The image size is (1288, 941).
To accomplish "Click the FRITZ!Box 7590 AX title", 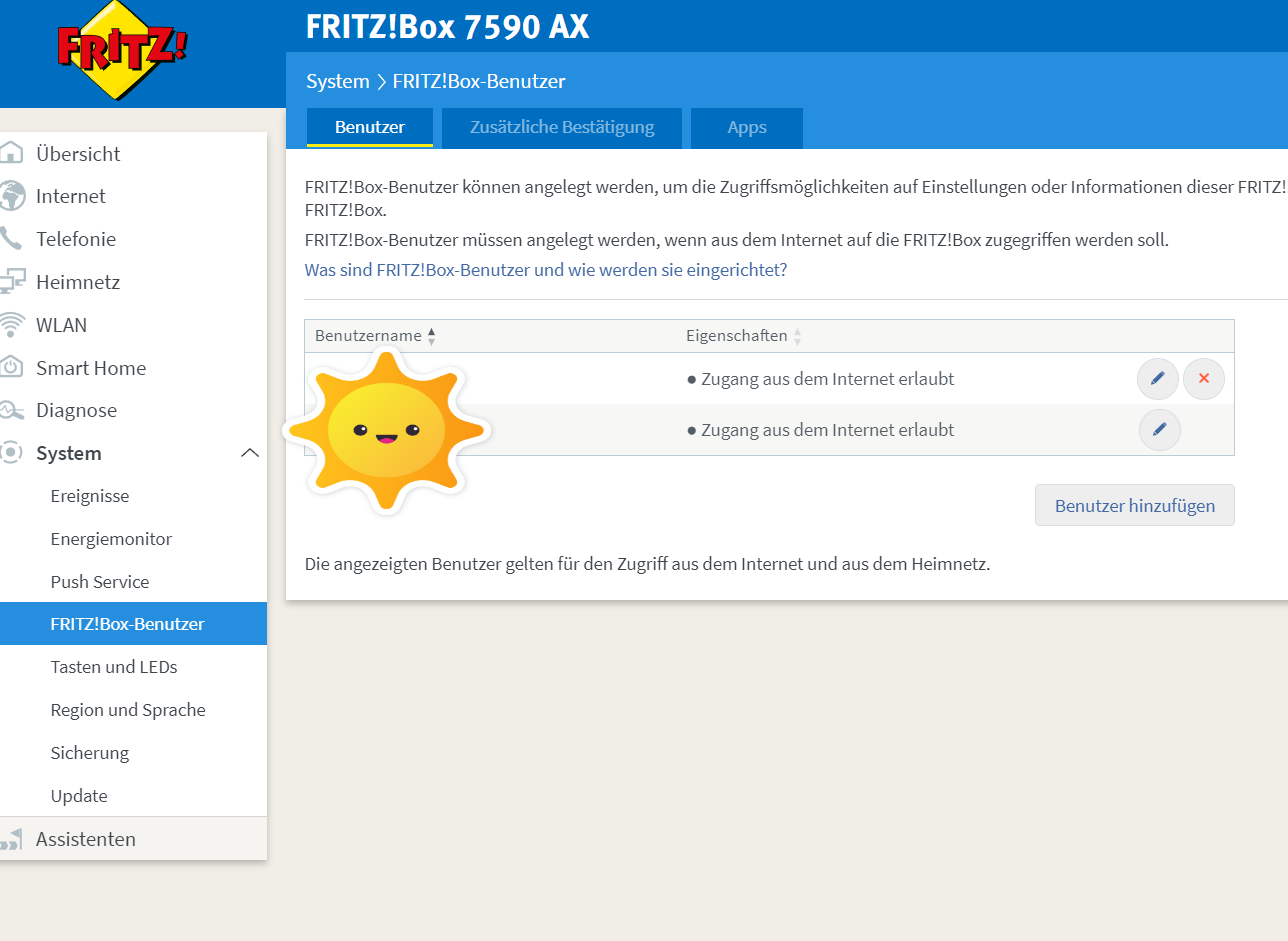I will (x=447, y=27).
